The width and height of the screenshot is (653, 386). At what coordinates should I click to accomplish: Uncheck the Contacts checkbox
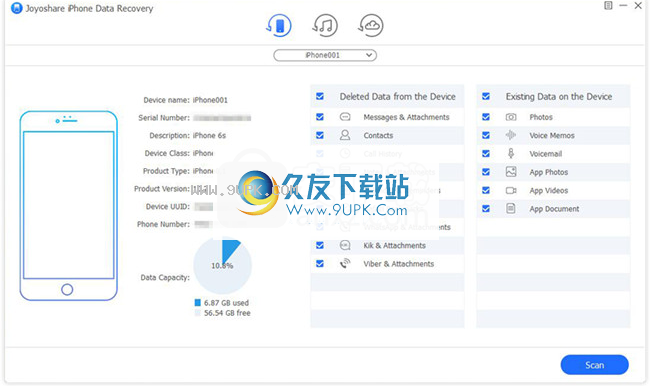pos(320,135)
